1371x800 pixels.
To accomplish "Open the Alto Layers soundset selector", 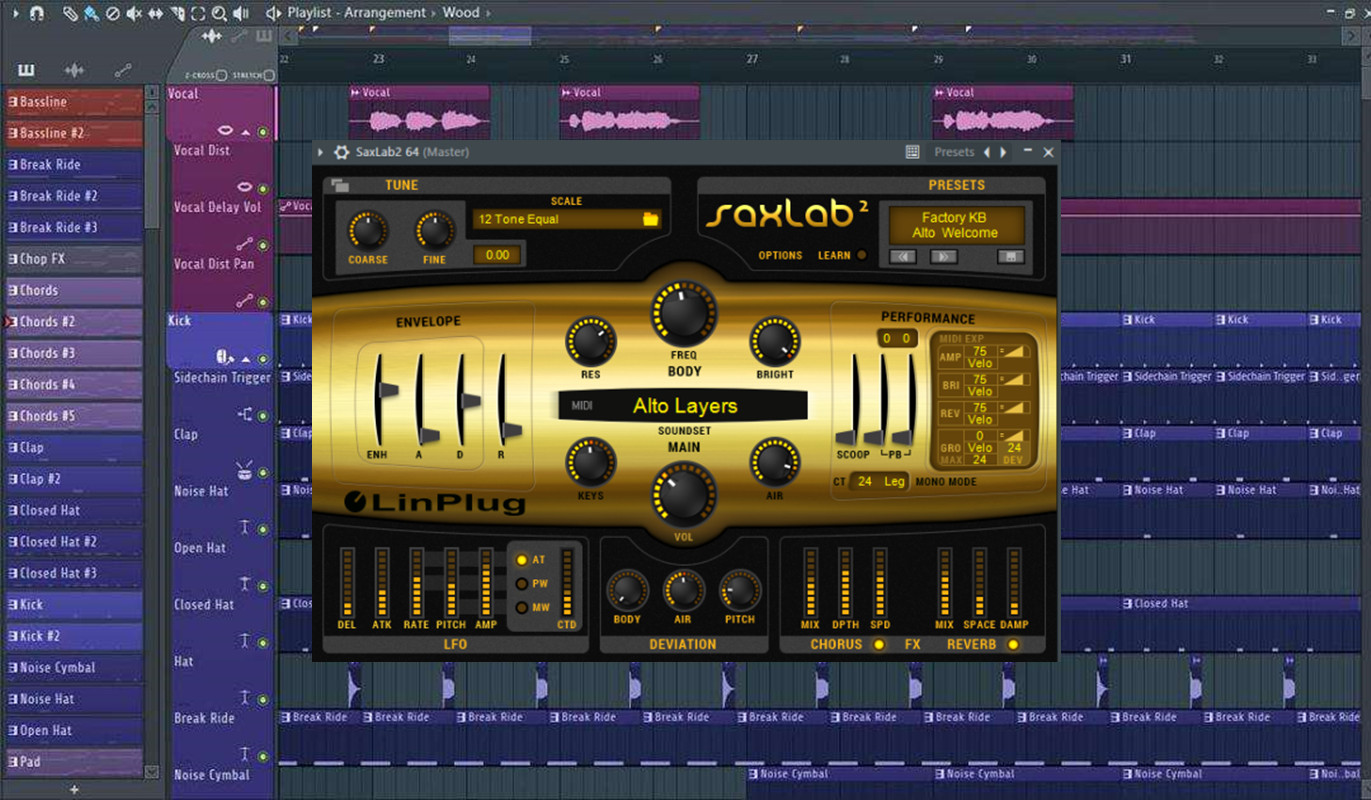I will 684,406.
